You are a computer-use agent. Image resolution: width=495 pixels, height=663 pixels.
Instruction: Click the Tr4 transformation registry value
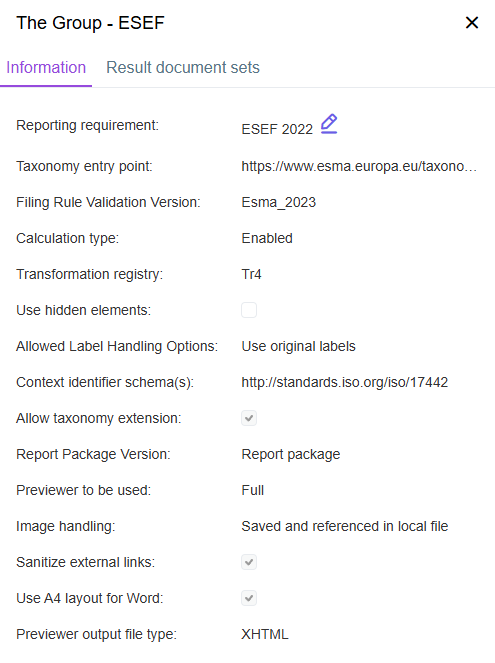pos(251,274)
